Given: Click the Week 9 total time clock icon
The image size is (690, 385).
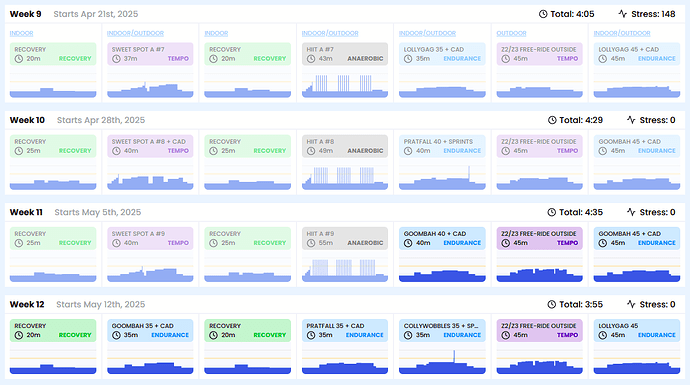Looking at the screenshot, I should [x=543, y=14].
